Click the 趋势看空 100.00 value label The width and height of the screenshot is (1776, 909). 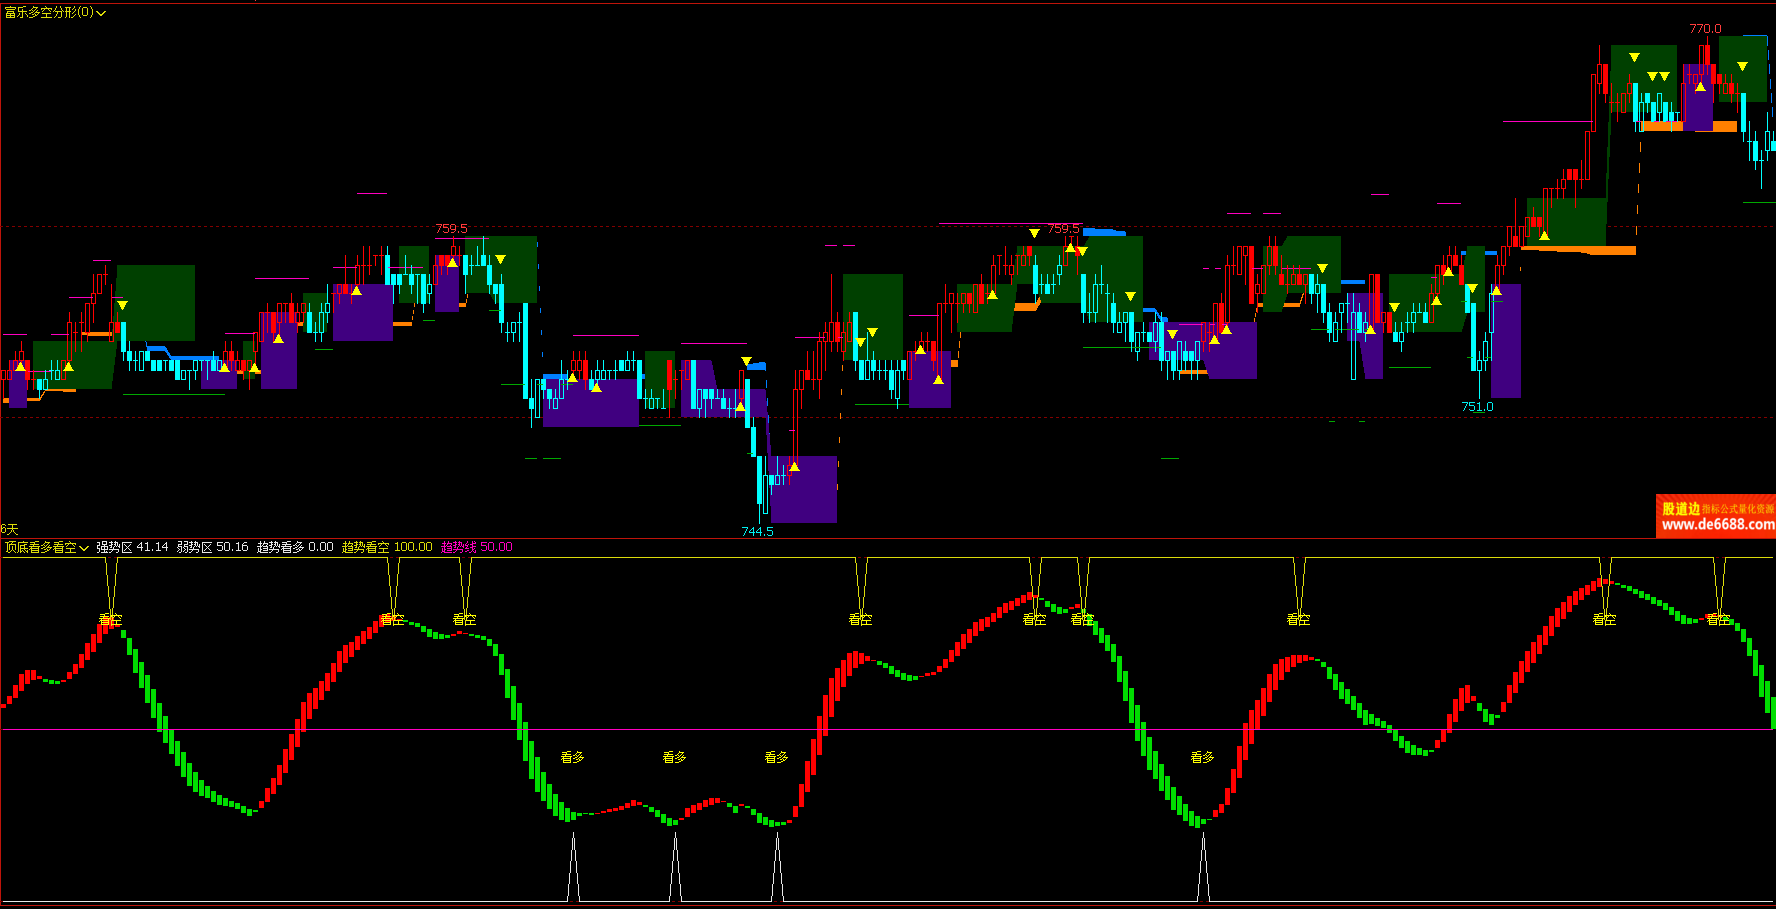[387, 547]
